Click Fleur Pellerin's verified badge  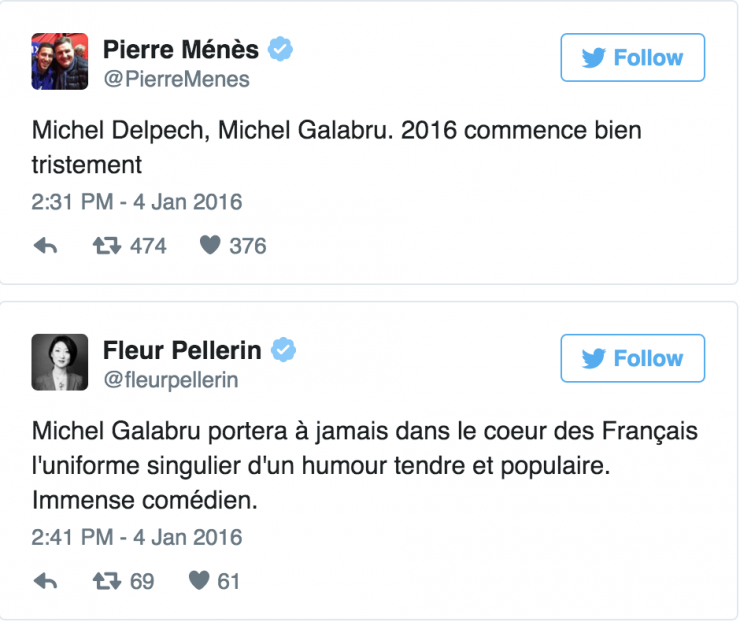click(x=284, y=350)
